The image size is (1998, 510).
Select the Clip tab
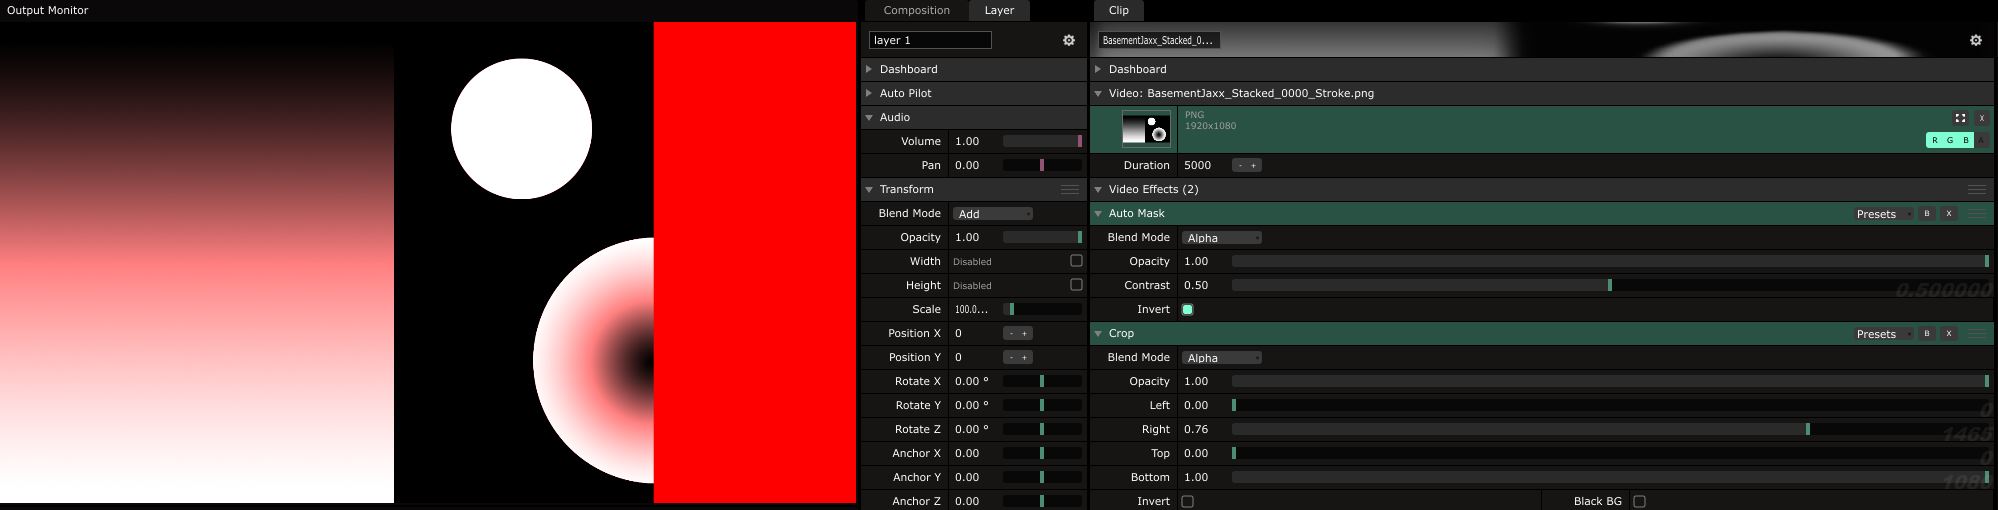(1118, 10)
